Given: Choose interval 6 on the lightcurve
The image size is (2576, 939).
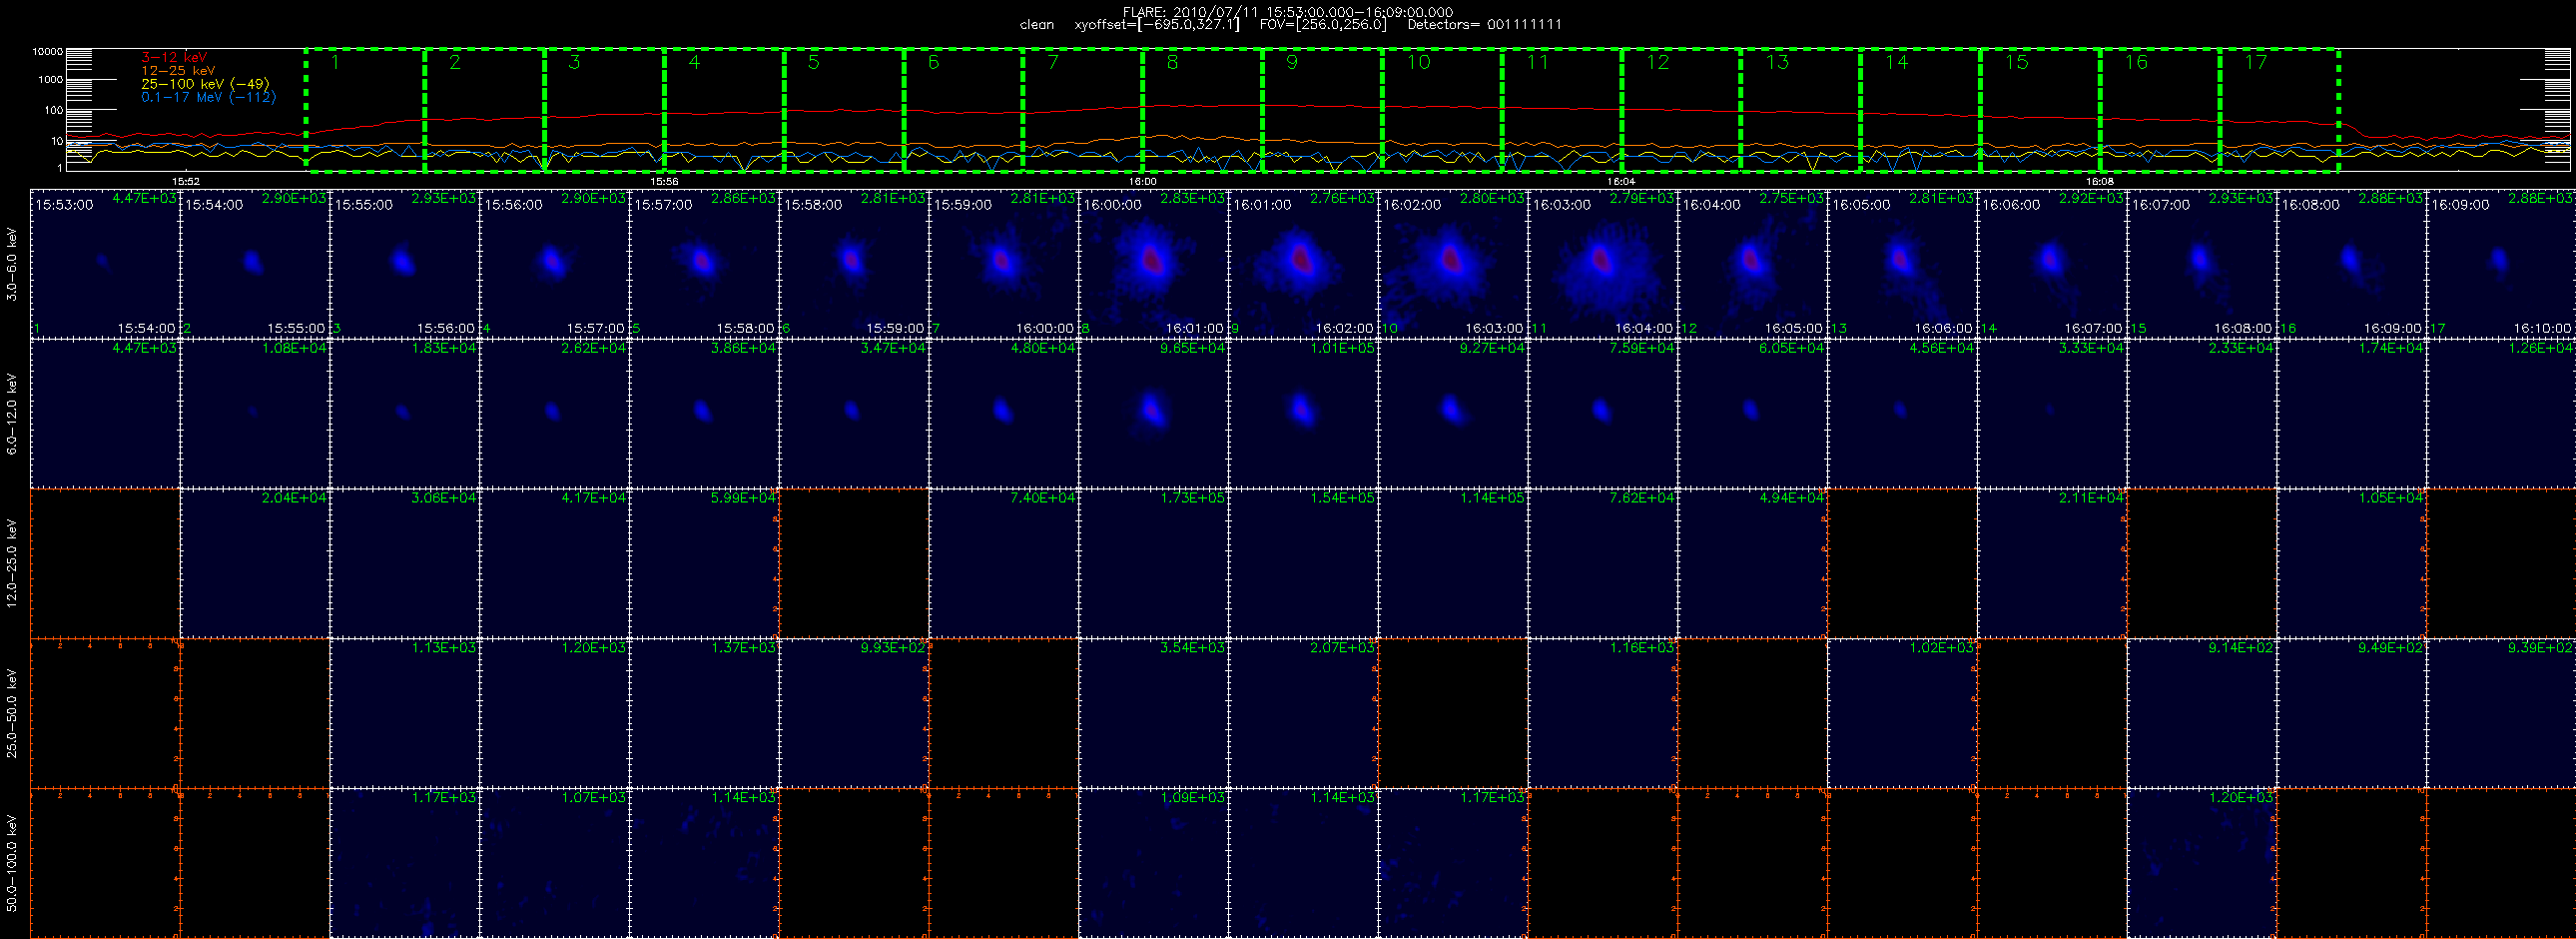Looking at the screenshot, I should point(963,109).
